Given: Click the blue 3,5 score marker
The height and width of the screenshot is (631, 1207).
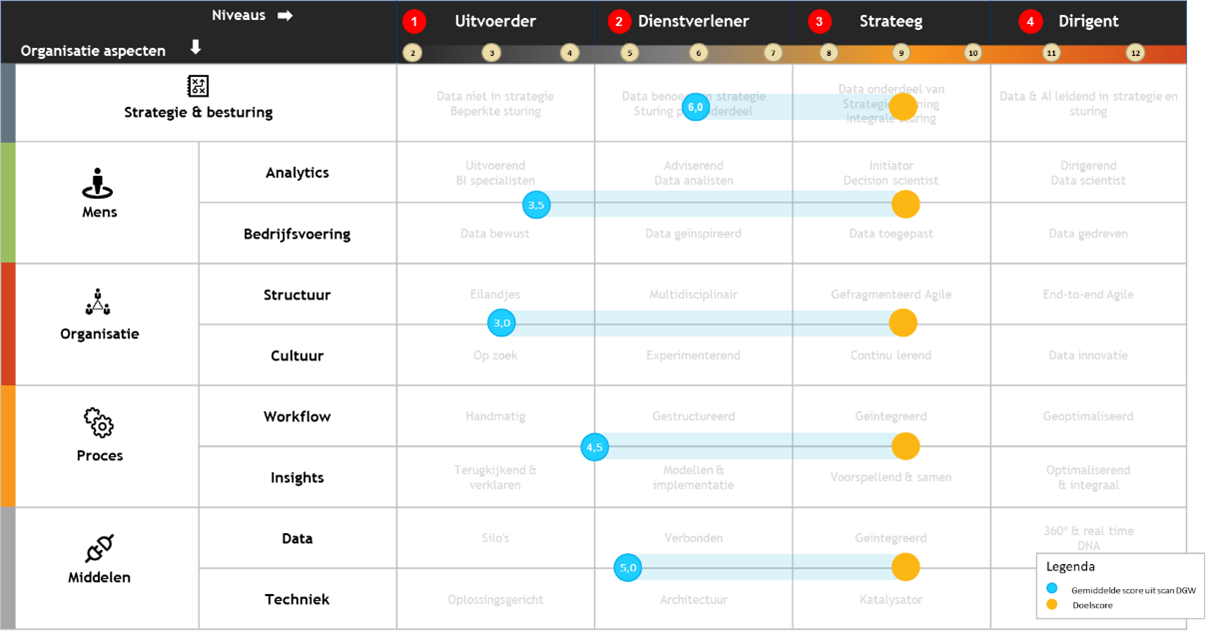Looking at the screenshot, I should pos(537,205).
